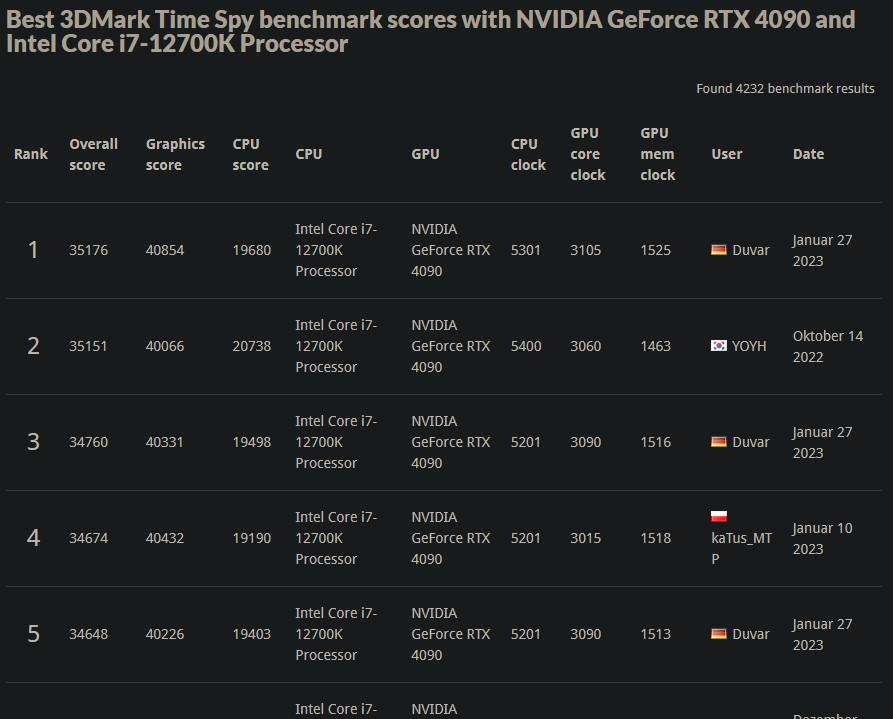Click the GPU core clock header

588,154
